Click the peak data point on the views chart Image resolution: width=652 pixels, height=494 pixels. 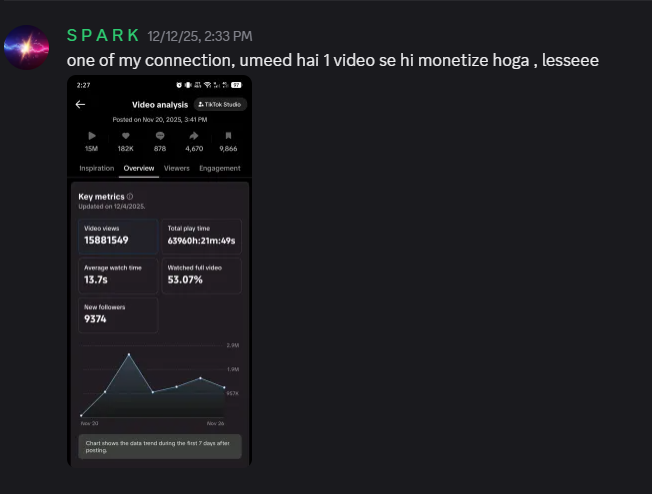[x=129, y=354]
